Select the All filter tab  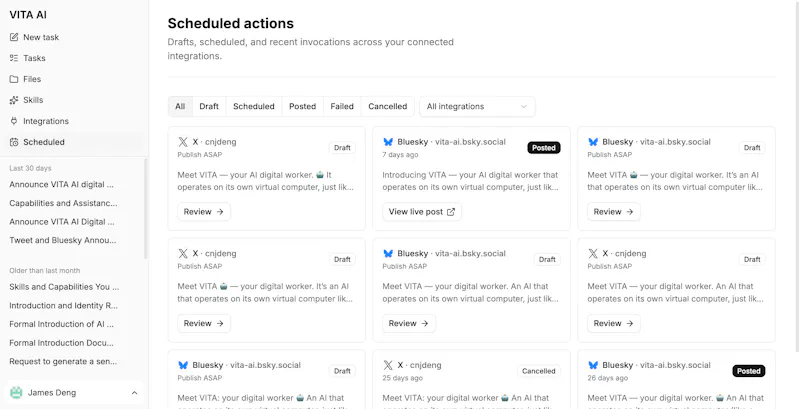[180, 107]
